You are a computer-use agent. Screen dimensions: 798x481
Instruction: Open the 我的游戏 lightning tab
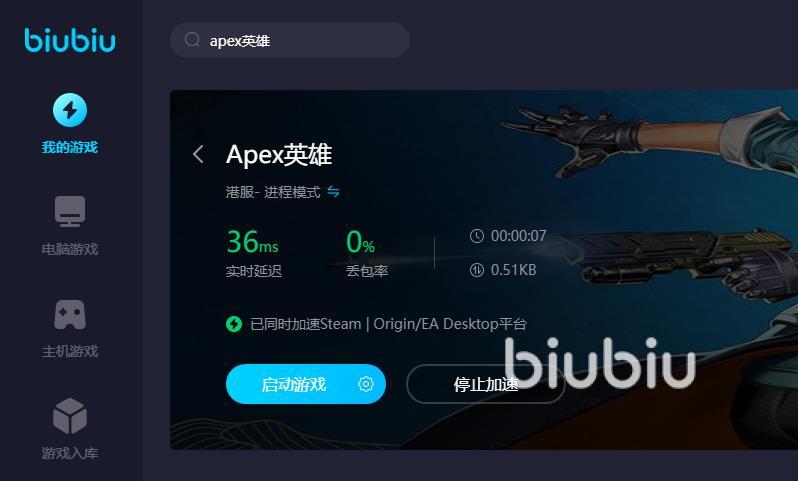[x=70, y=124]
